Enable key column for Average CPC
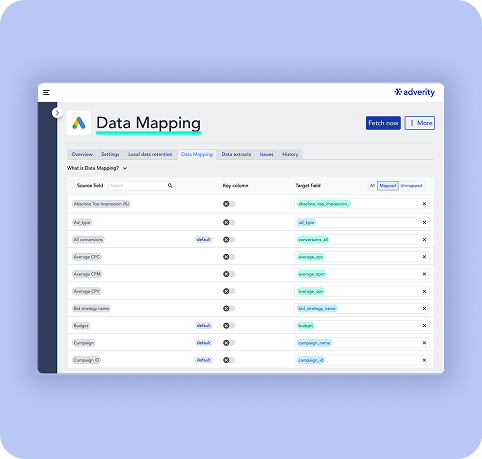Image resolution: width=482 pixels, height=459 pixels. click(x=229, y=257)
